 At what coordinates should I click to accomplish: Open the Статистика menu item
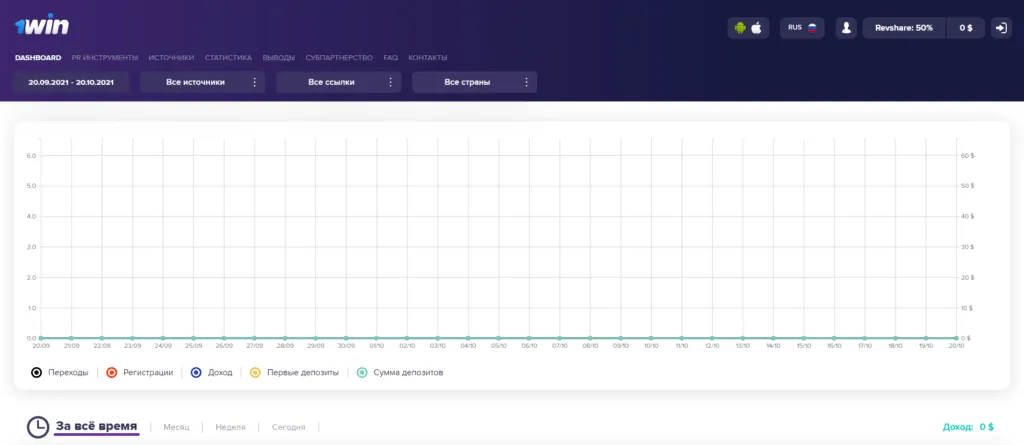(x=228, y=58)
